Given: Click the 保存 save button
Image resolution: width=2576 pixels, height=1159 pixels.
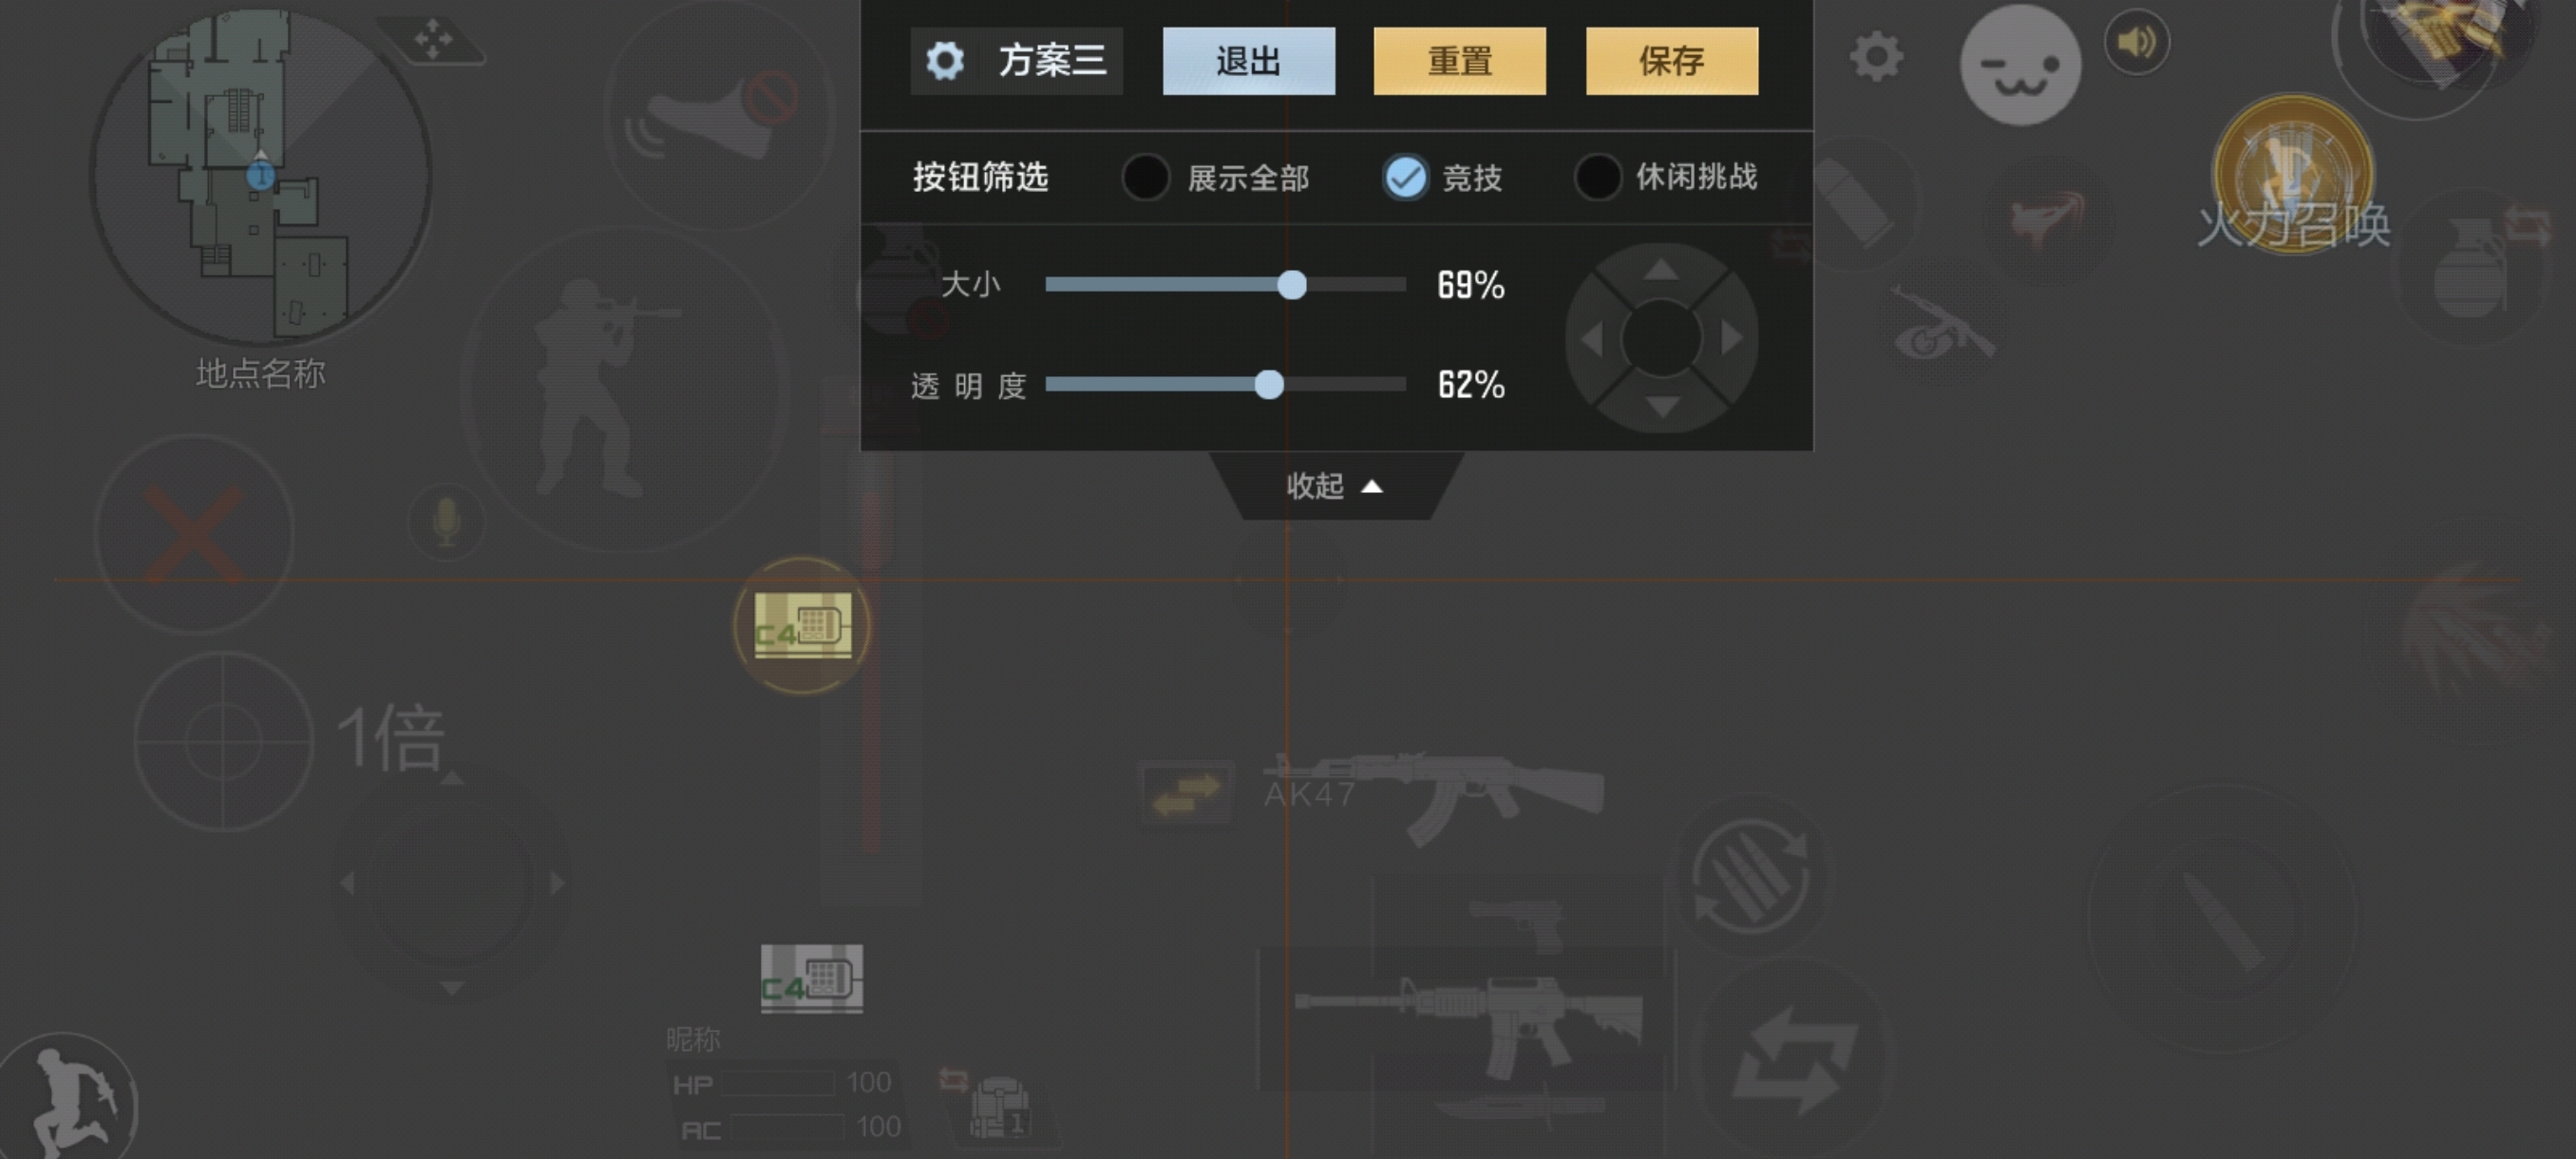Looking at the screenshot, I should pos(1671,61).
